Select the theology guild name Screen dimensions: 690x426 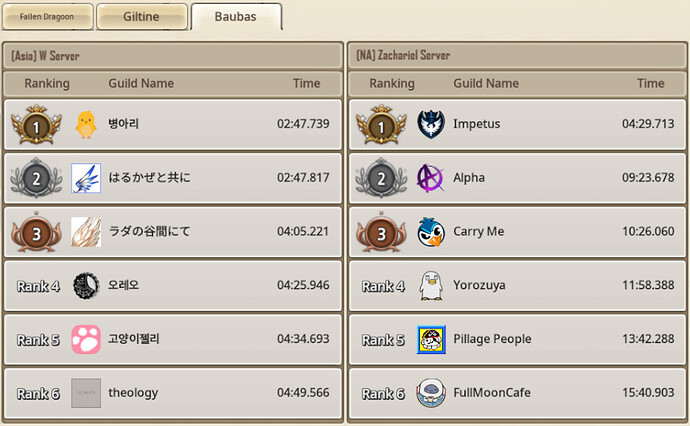click(x=133, y=393)
